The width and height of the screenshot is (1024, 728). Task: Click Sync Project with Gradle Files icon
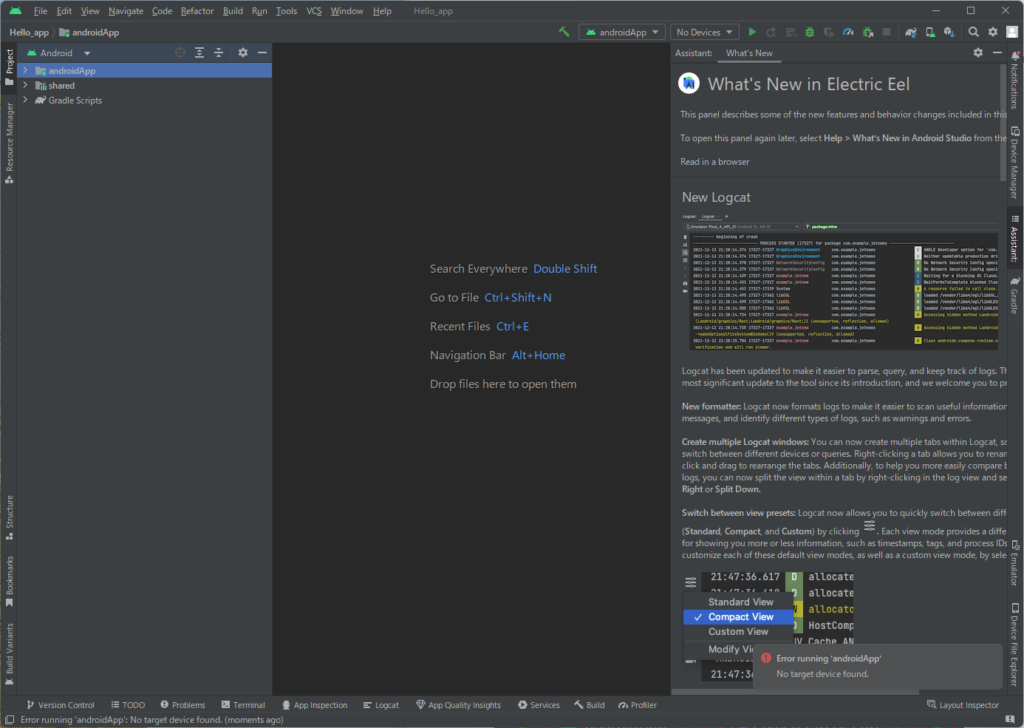tap(909, 32)
